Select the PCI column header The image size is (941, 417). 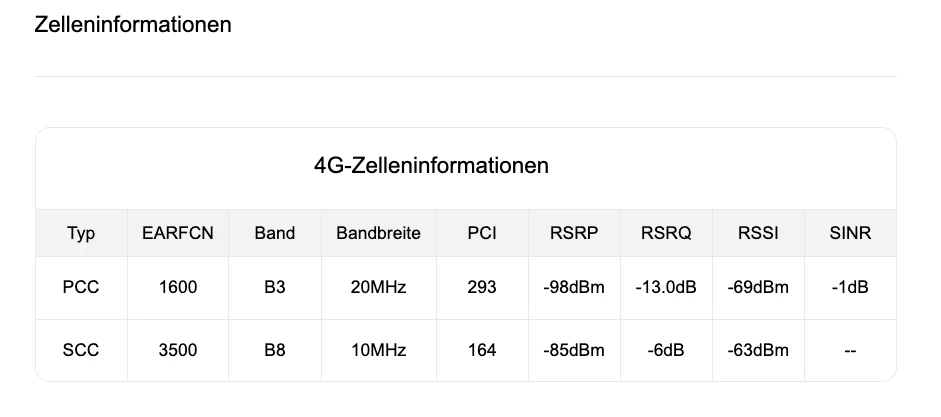point(482,233)
